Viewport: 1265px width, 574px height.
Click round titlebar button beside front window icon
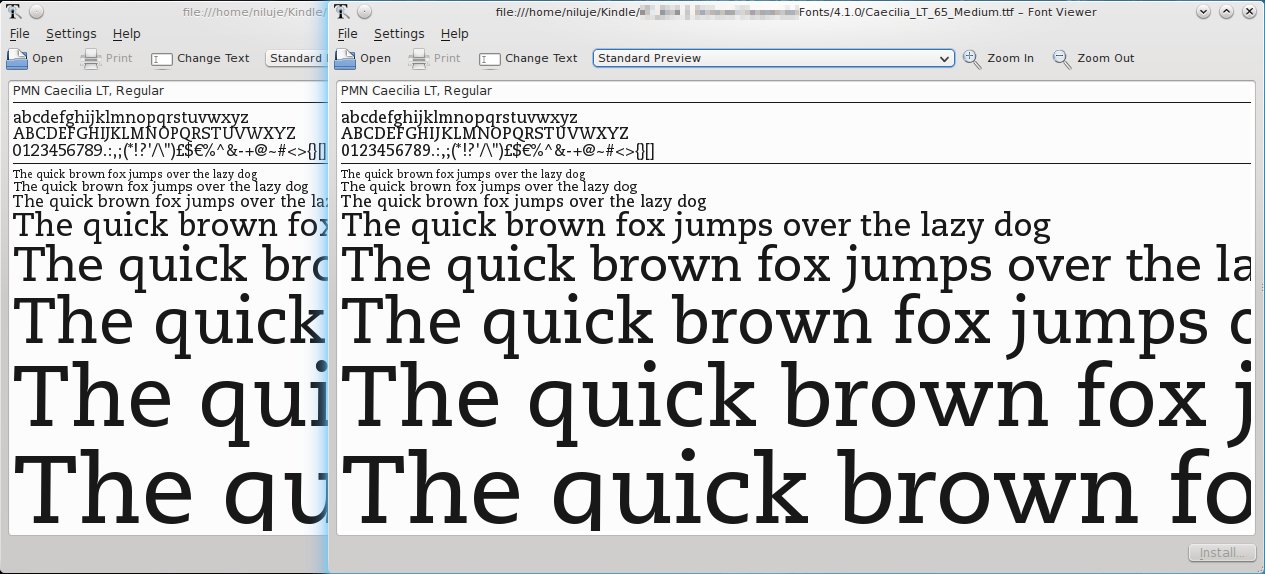pyautogui.click(x=364, y=12)
